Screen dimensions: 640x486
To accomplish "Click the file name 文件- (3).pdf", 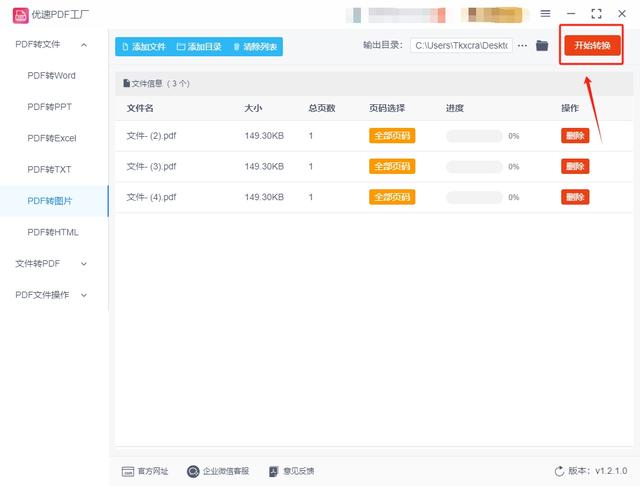I will click(151, 166).
